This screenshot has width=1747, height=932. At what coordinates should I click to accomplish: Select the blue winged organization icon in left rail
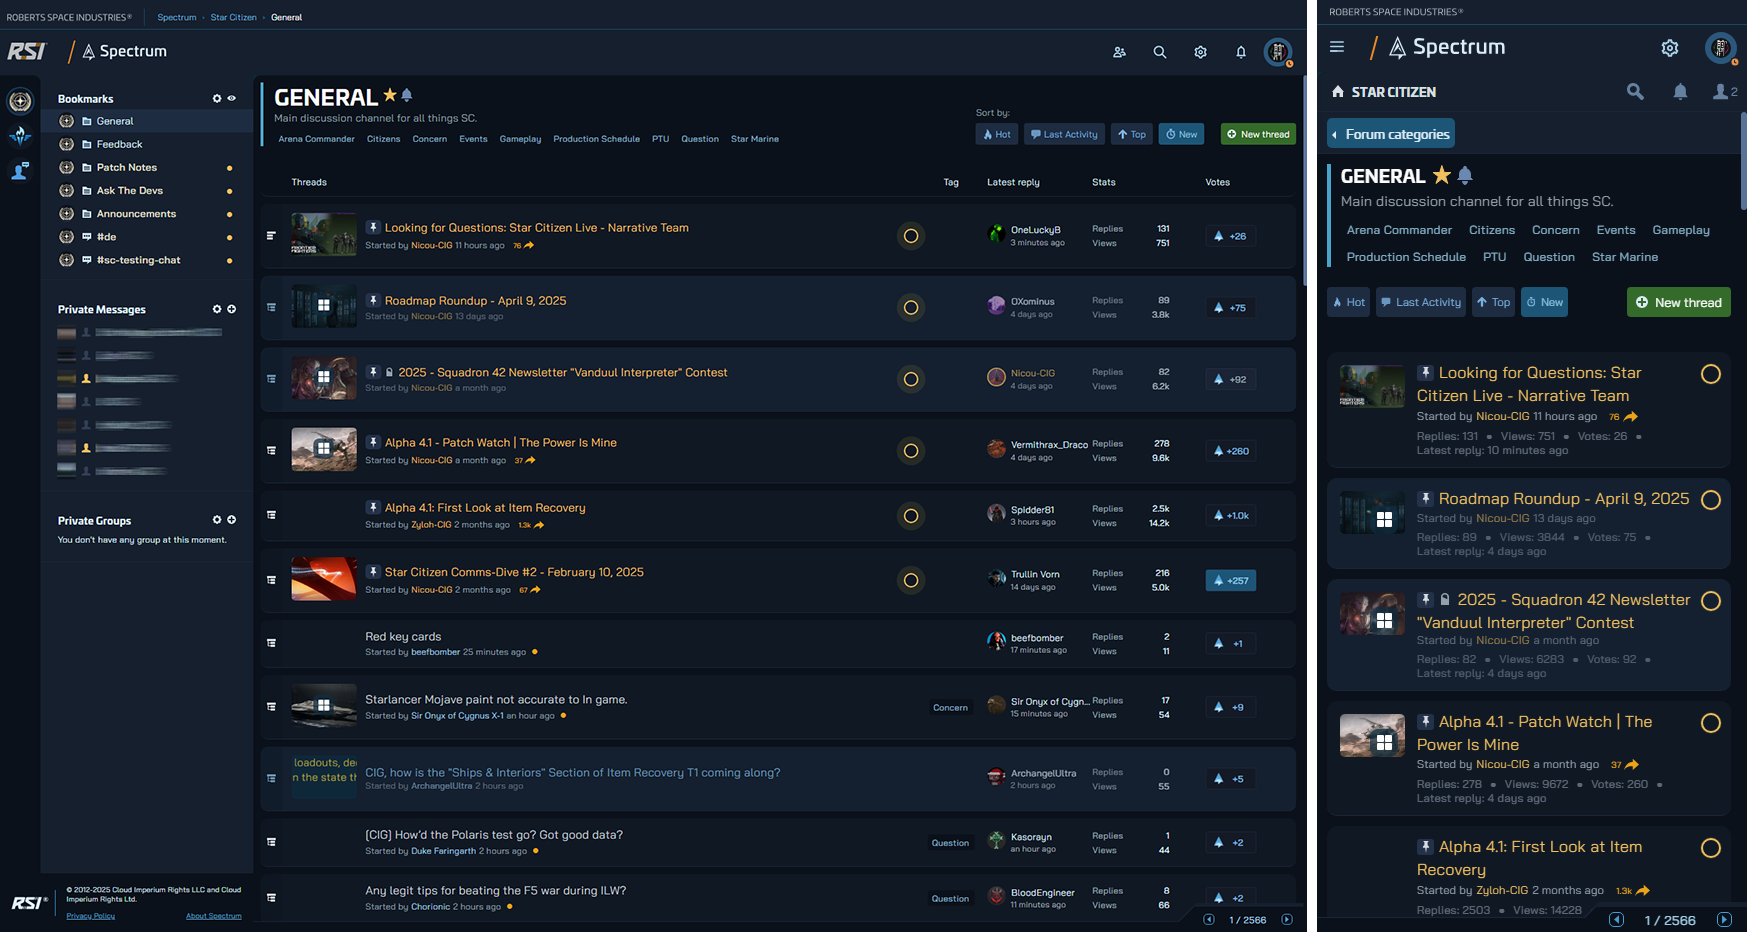coord(20,136)
